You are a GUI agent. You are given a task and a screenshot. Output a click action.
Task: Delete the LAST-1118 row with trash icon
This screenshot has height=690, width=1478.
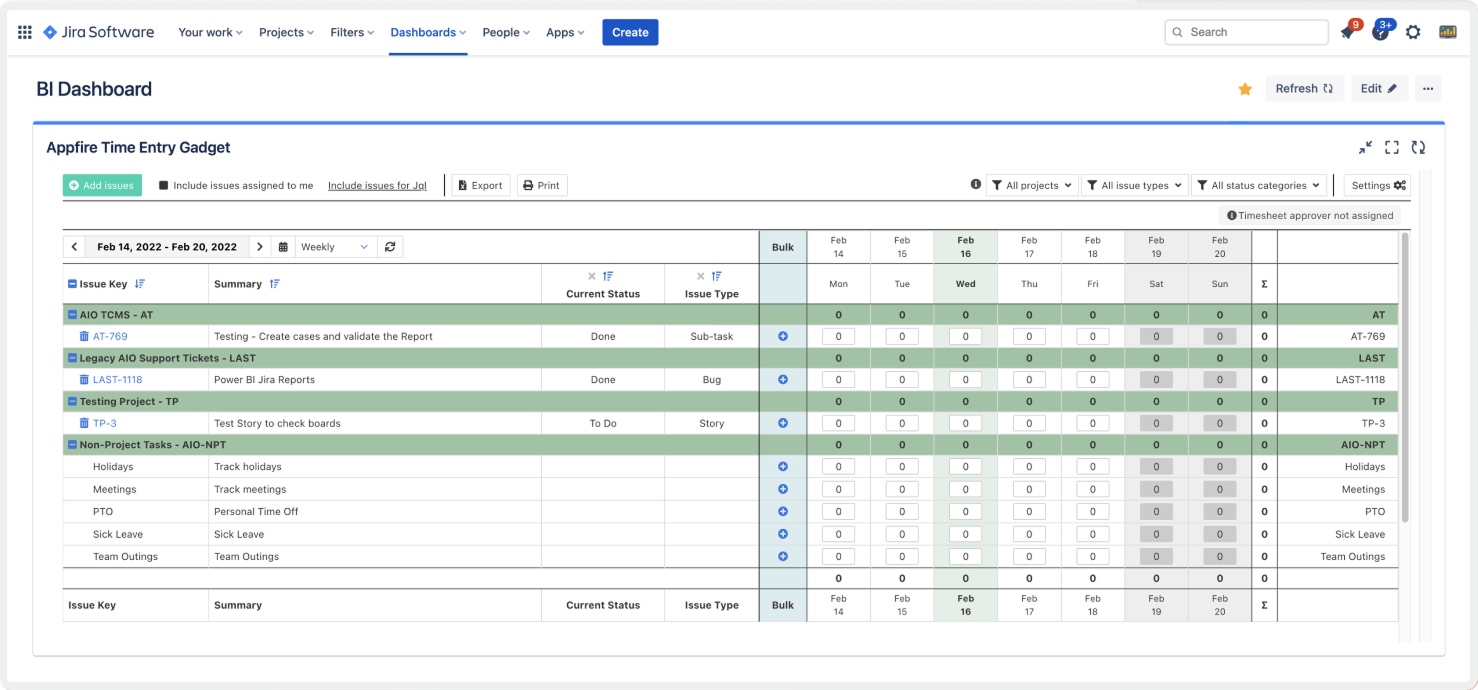click(x=84, y=380)
